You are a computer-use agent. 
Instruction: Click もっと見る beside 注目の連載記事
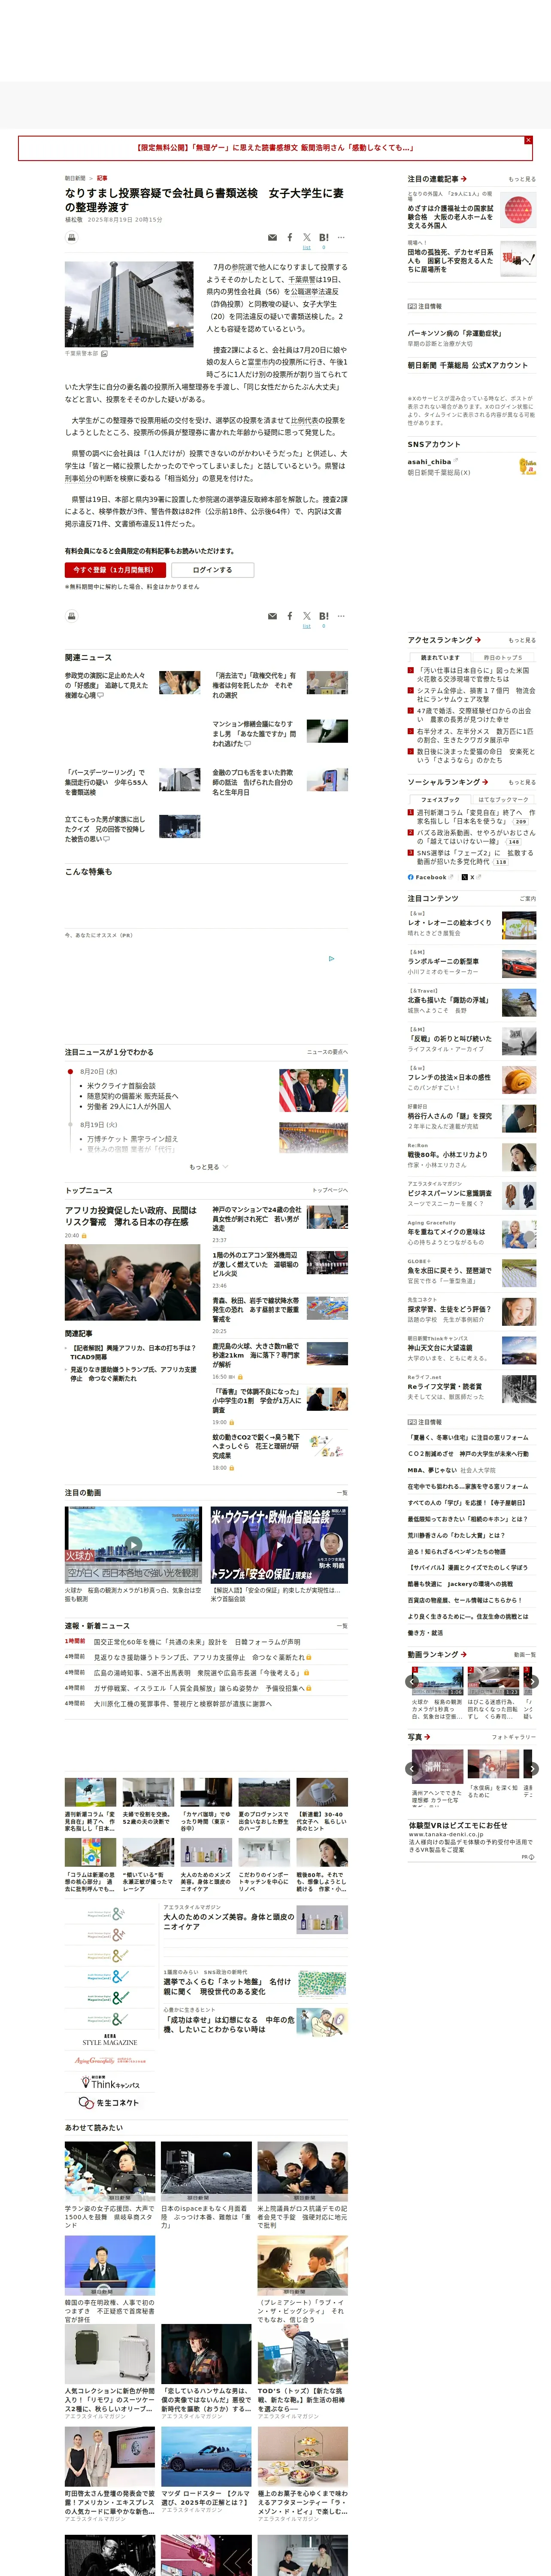pyautogui.click(x=521, y=179)
